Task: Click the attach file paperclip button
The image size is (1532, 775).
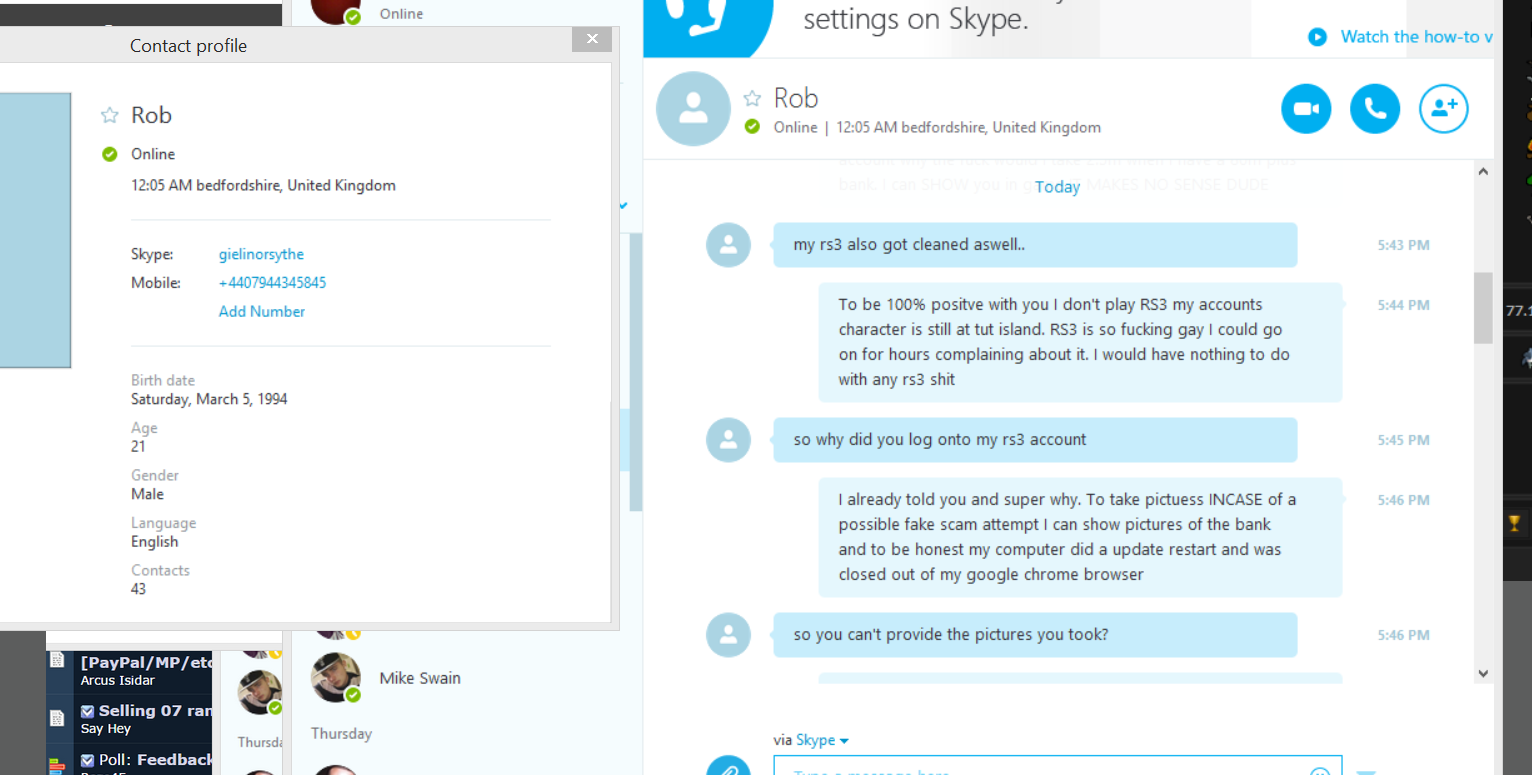Action: [728, 767]
